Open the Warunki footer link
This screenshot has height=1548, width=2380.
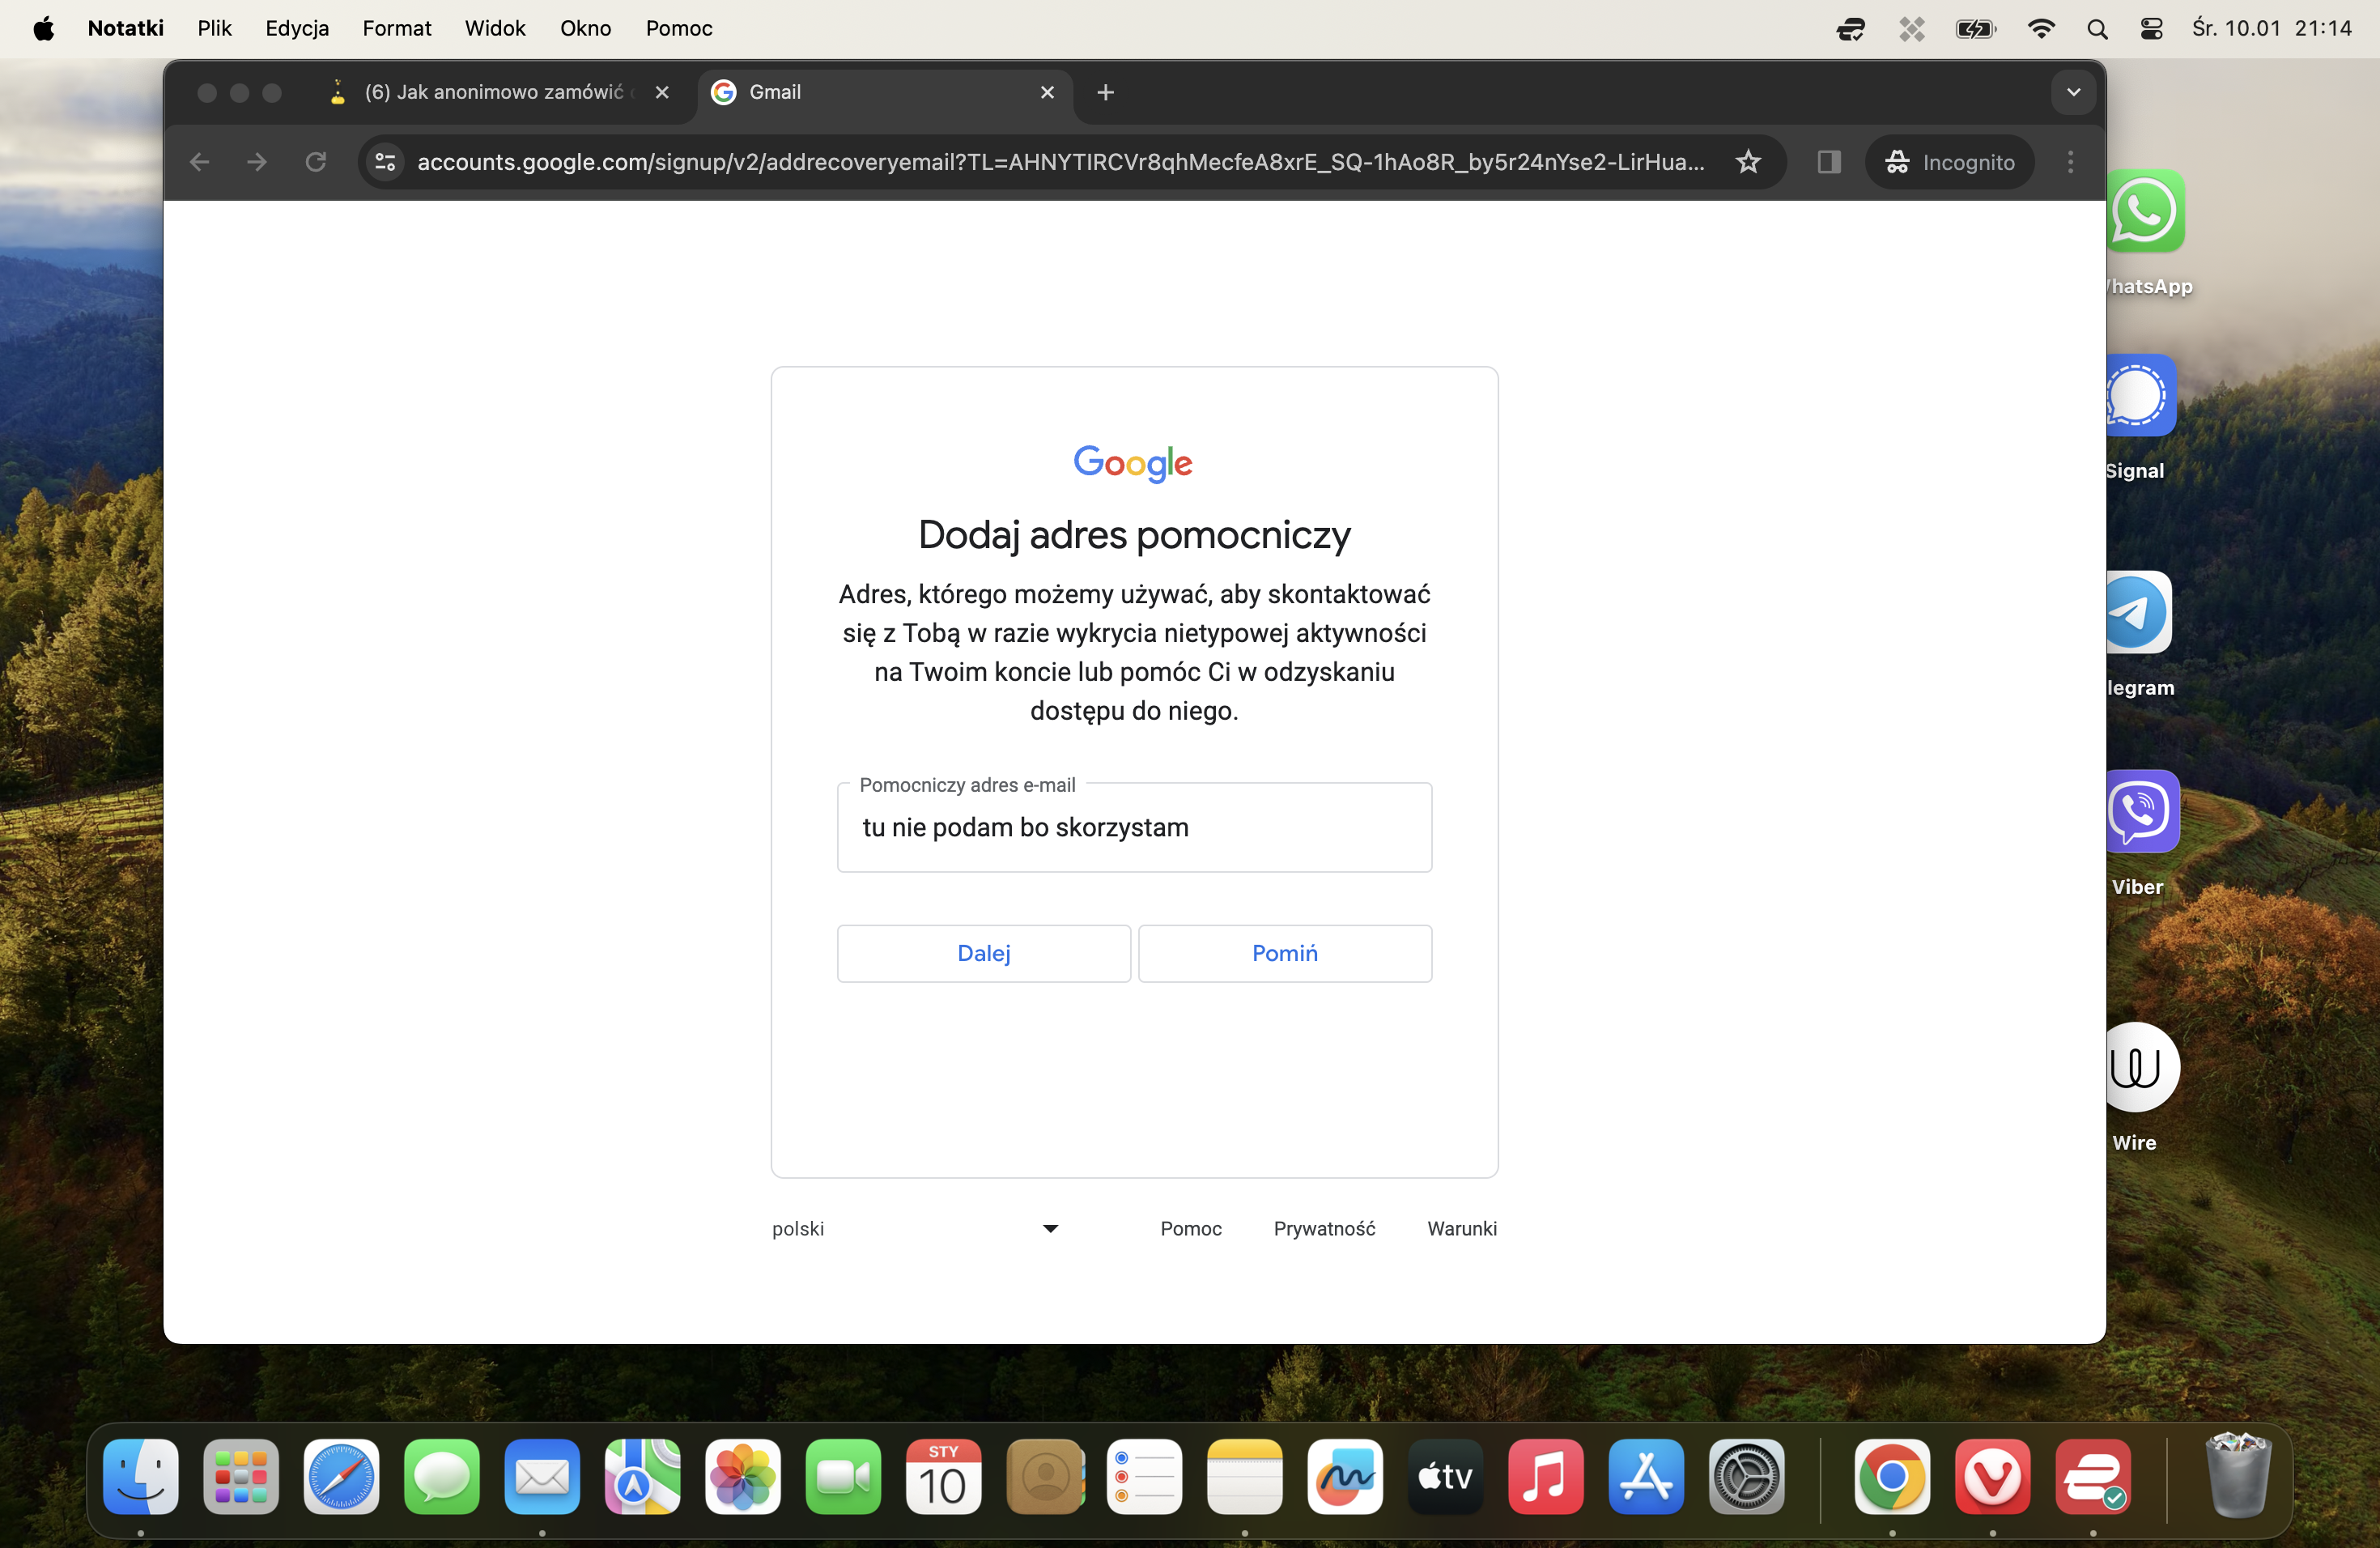pos(1461,1228)
